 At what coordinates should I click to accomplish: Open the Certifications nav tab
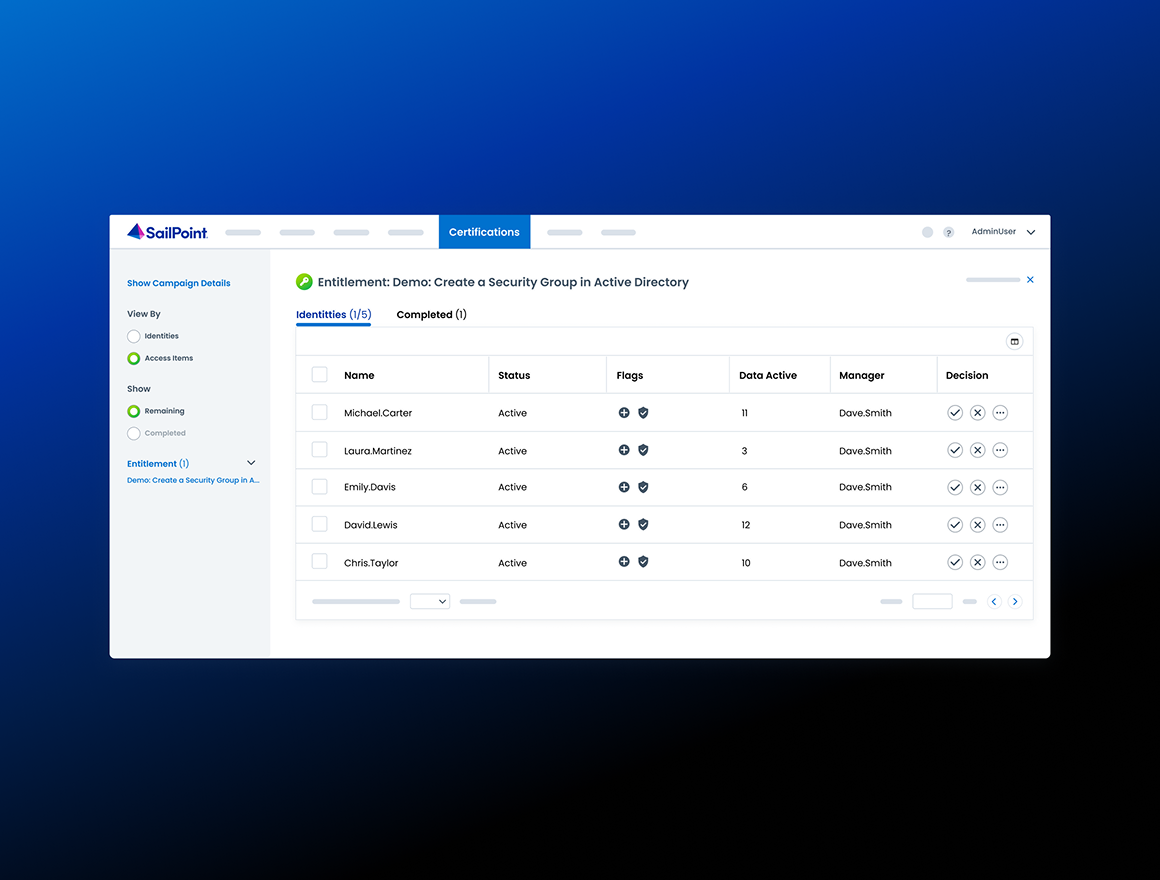[x=485, y=232]
